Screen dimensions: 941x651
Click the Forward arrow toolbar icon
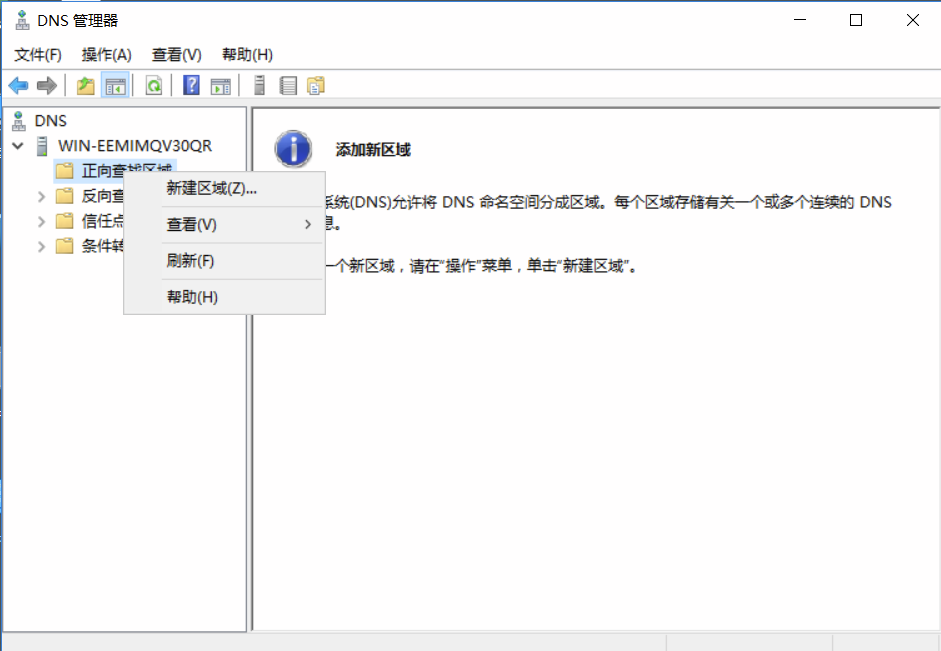(47, 86)
